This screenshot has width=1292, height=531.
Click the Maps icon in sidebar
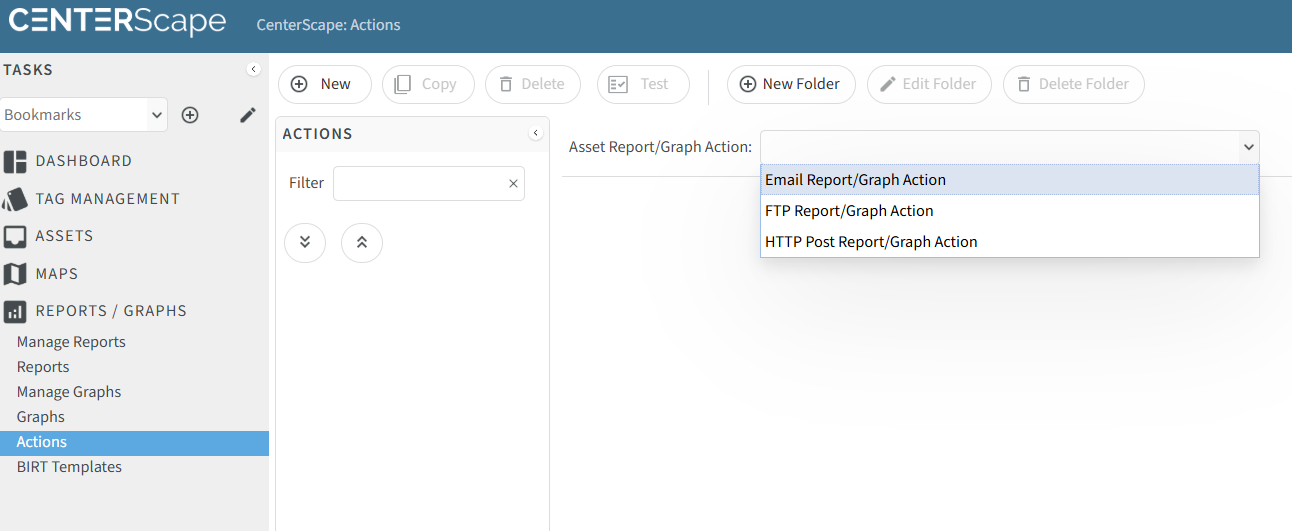point(15,274)
